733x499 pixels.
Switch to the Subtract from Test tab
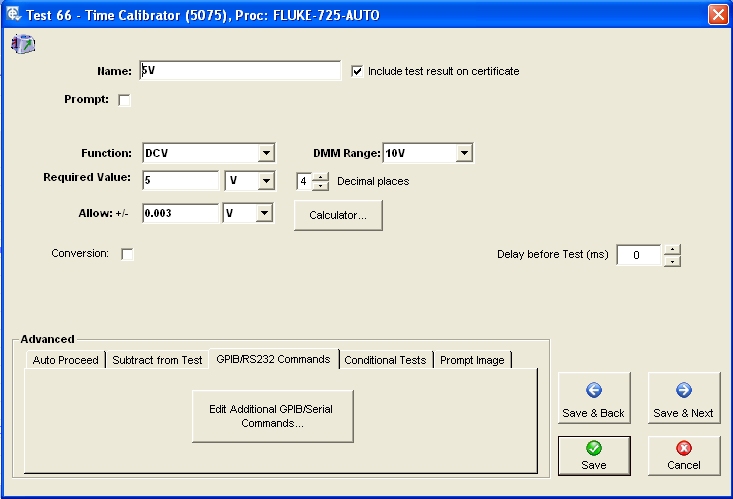coord(157,360)
